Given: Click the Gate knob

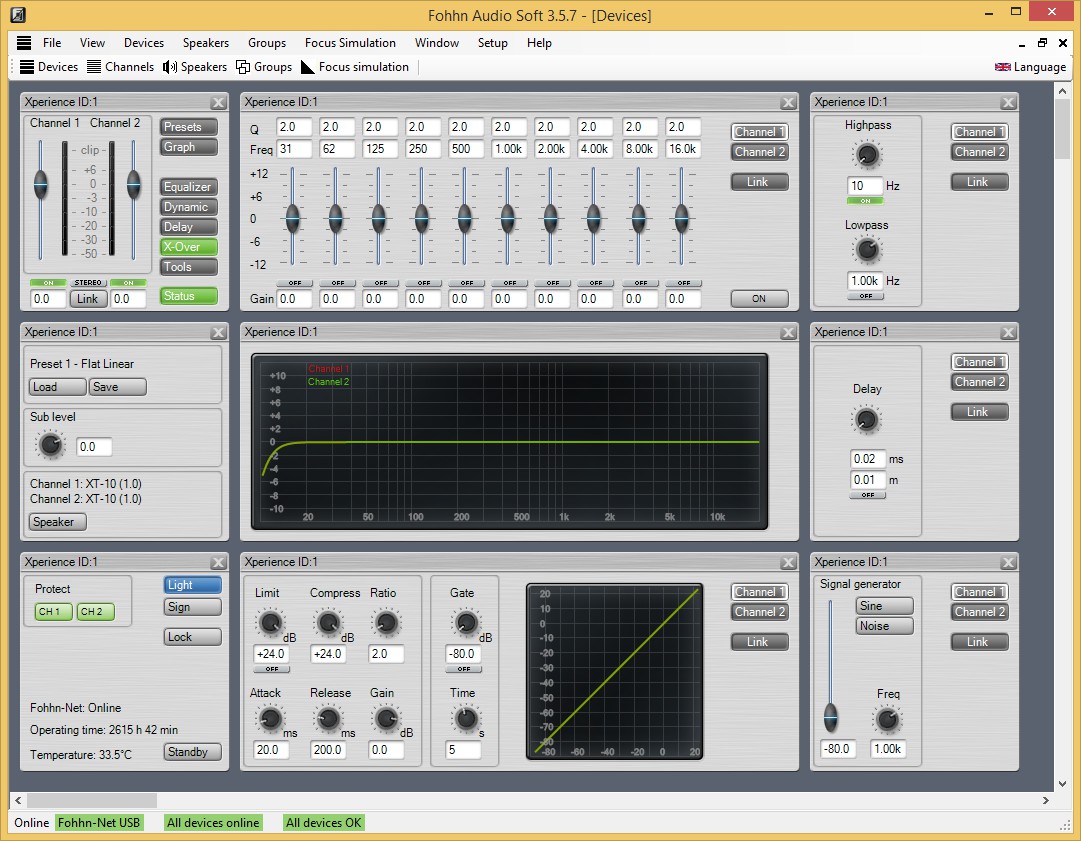Looking at the screenshot, I should [x=466, y=622].
